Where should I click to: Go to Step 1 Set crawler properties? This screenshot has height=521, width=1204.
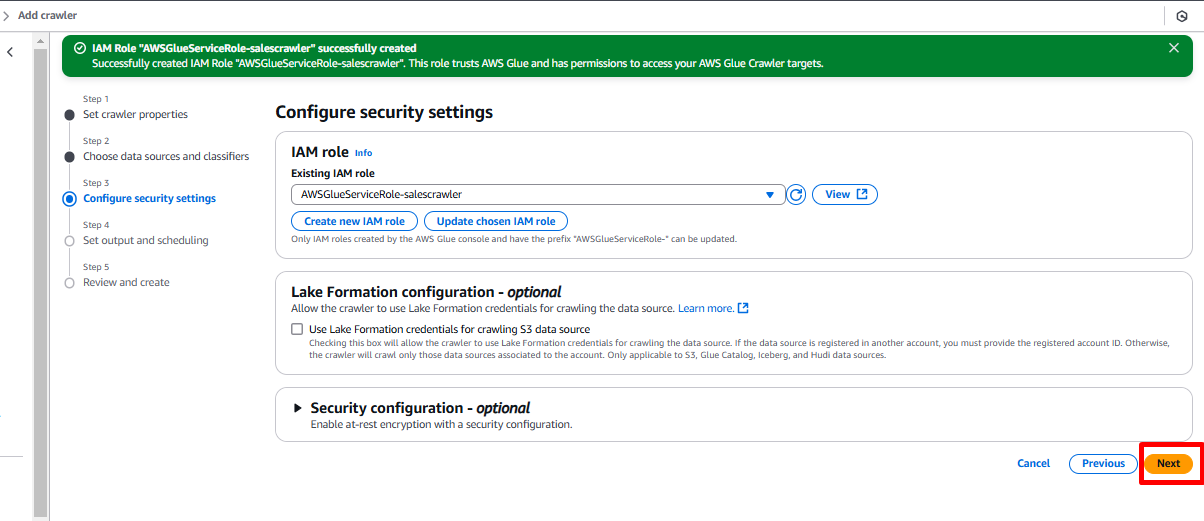coord(135,114)
